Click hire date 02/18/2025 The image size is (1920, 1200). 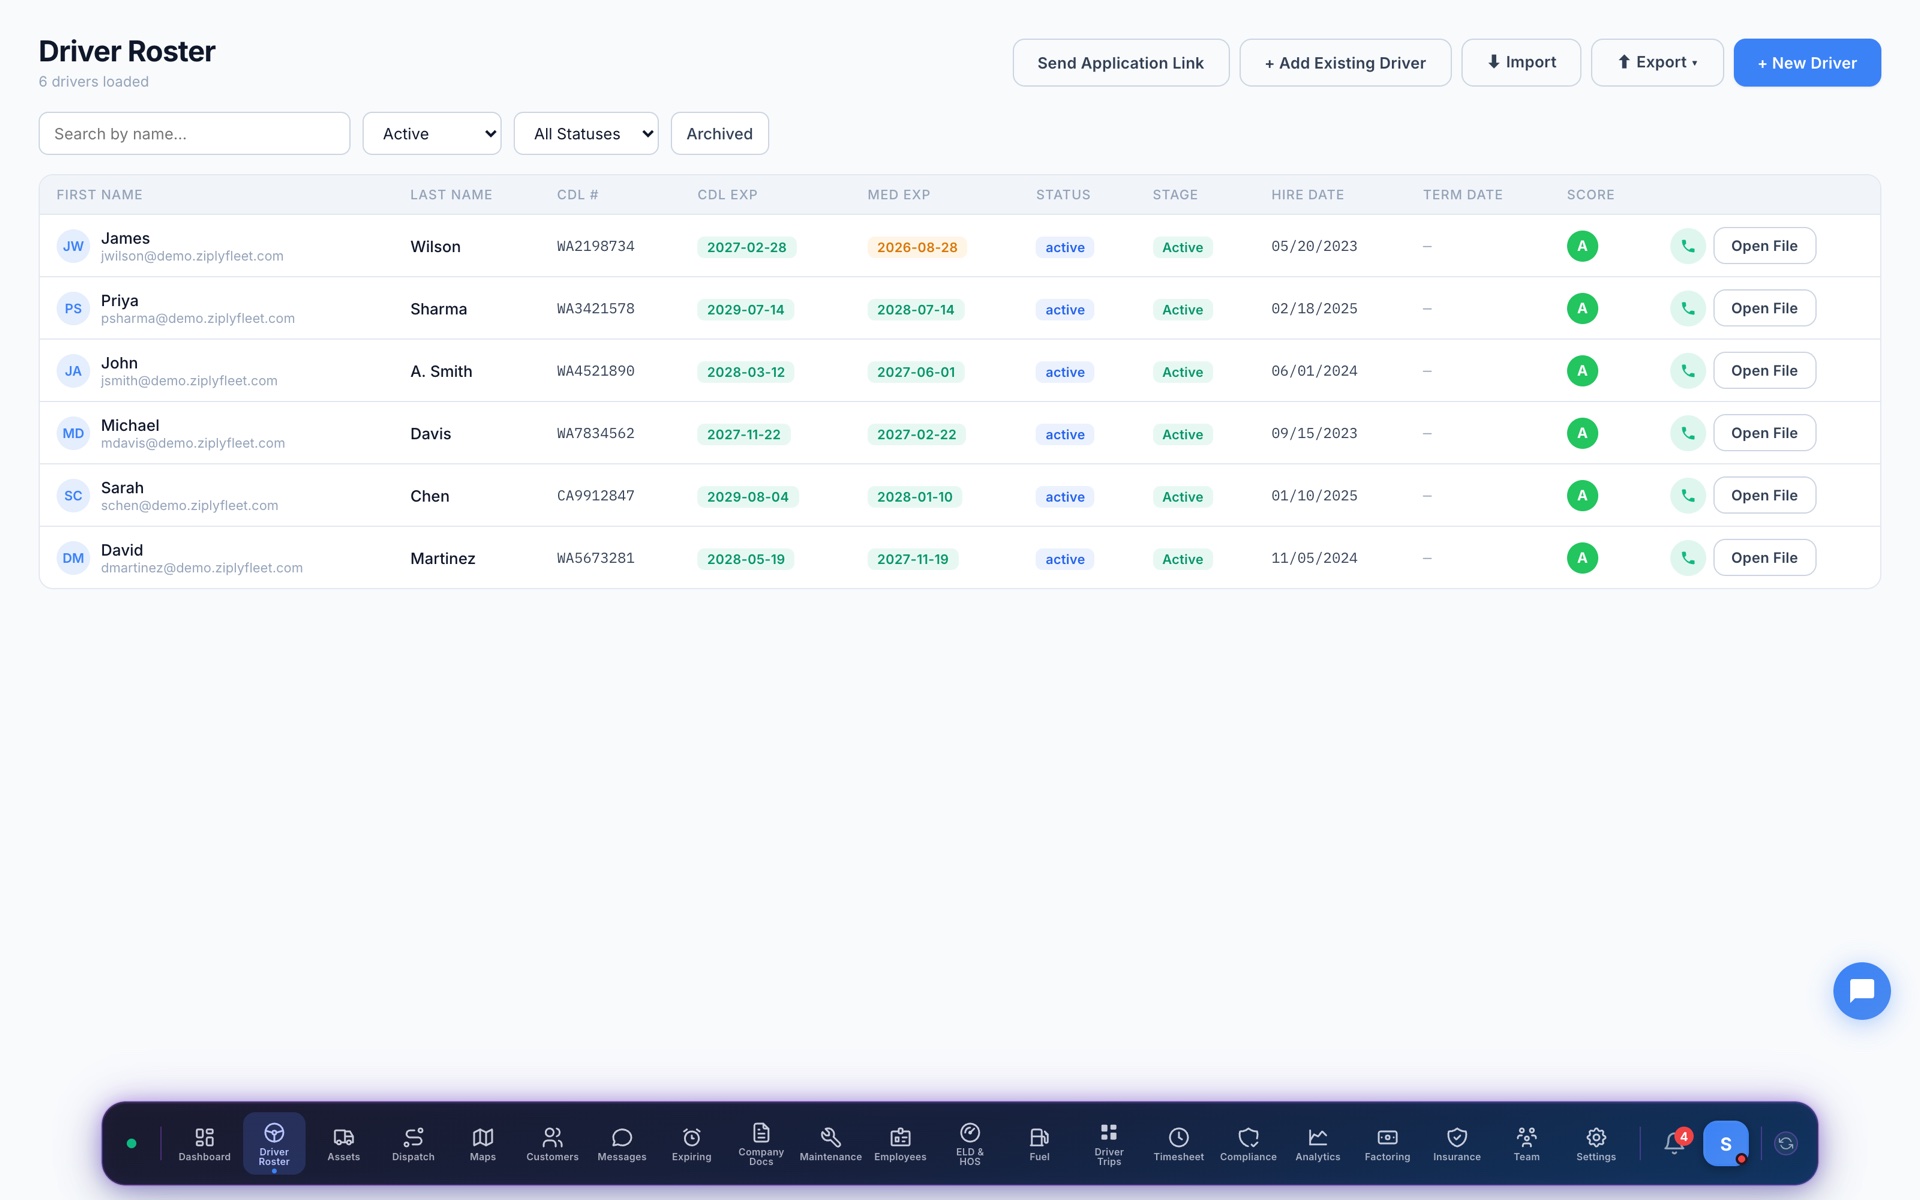[1314, 309]
